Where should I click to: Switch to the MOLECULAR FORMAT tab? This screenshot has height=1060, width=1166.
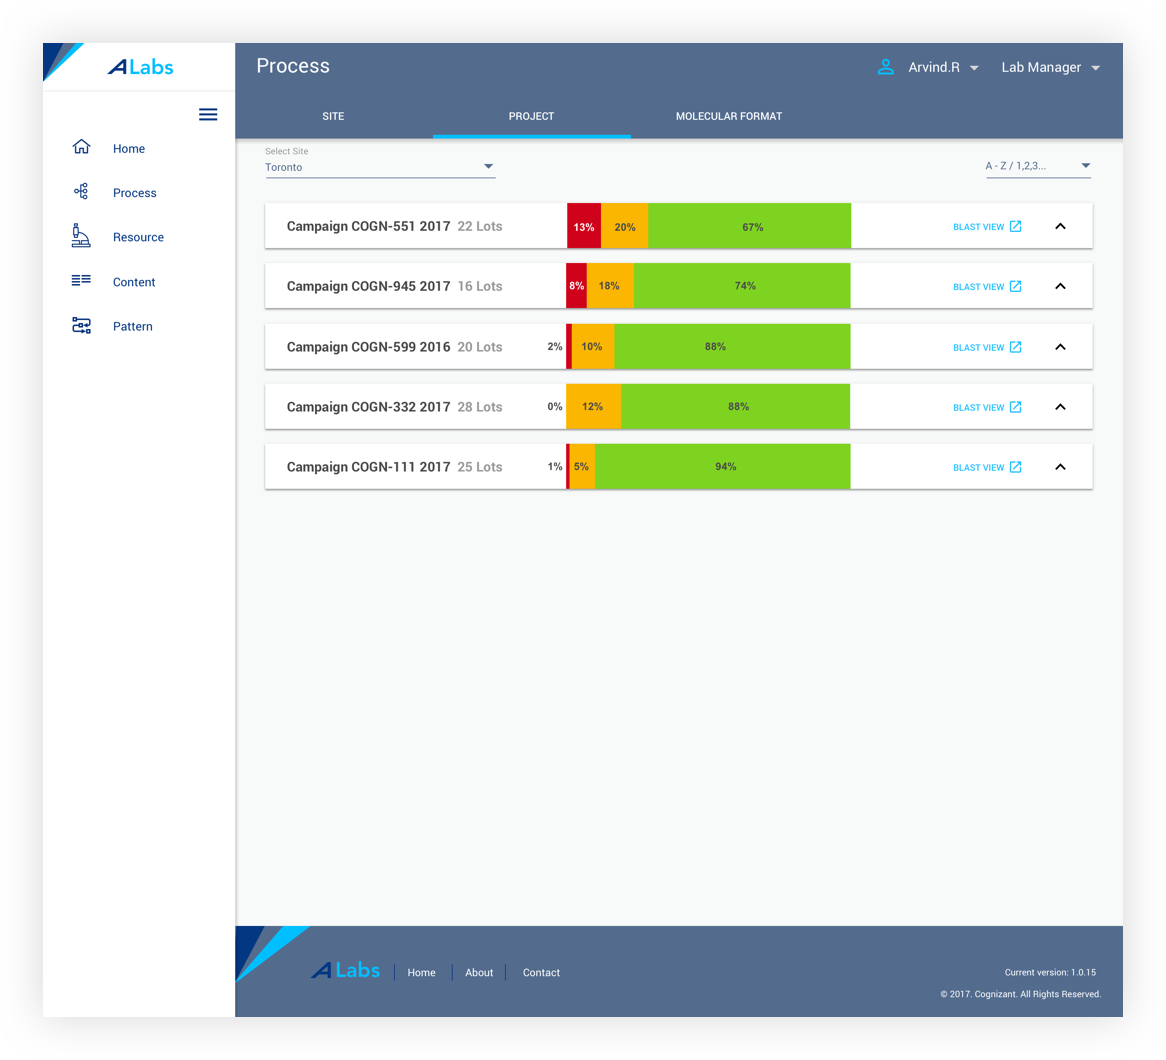click(x=729, y=116)
